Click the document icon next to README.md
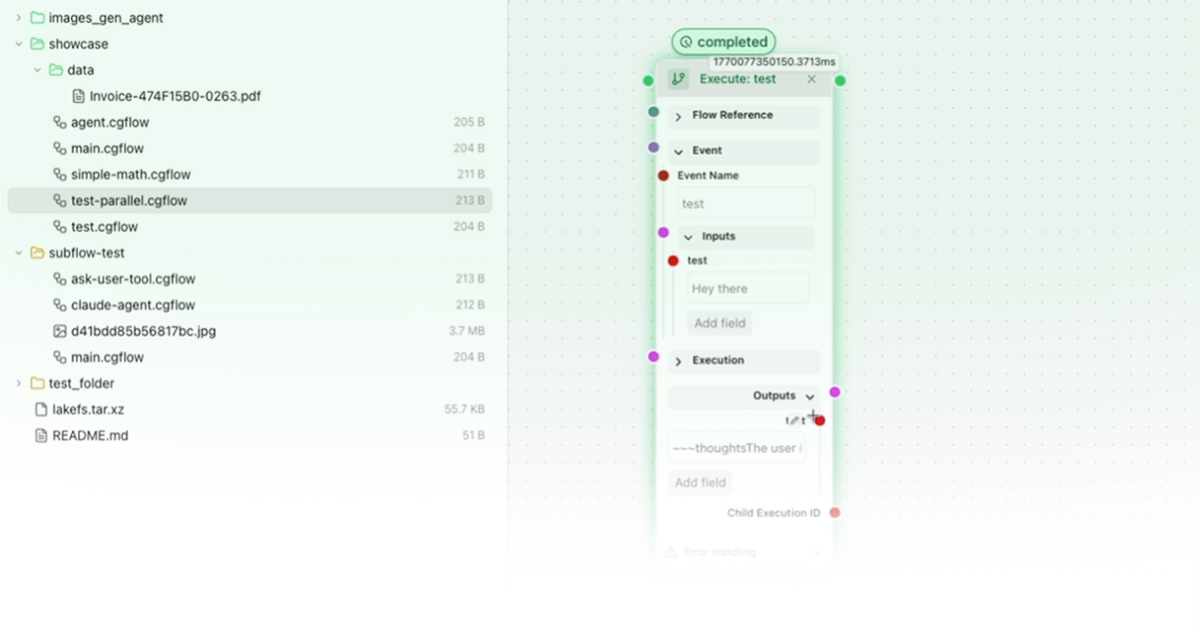Image resolution: width=1200 pixels, height=634 pixels. click(x=41, y=436)
